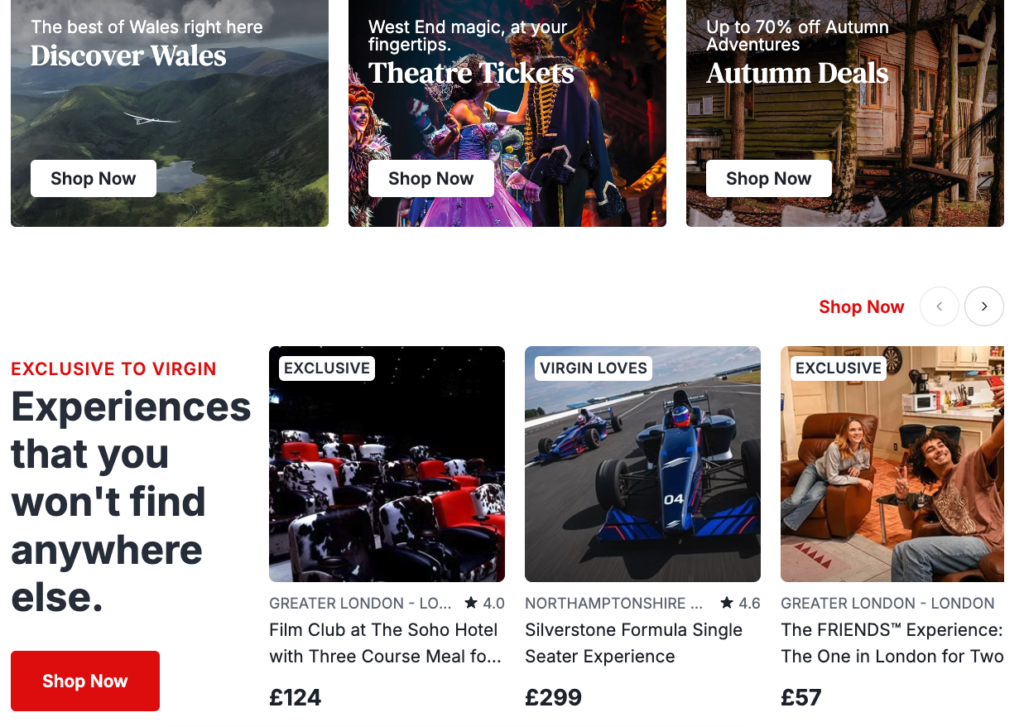Click the EXCLUSIVE badge on FRIENDS card

coord(838,368)
